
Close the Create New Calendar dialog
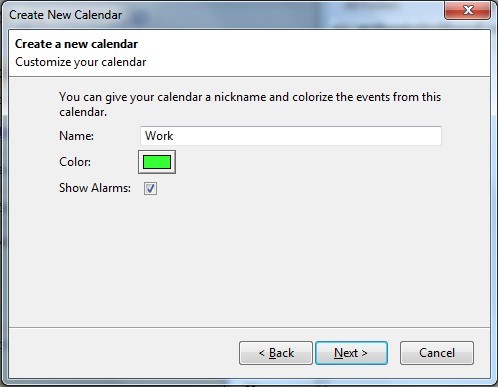467,10
